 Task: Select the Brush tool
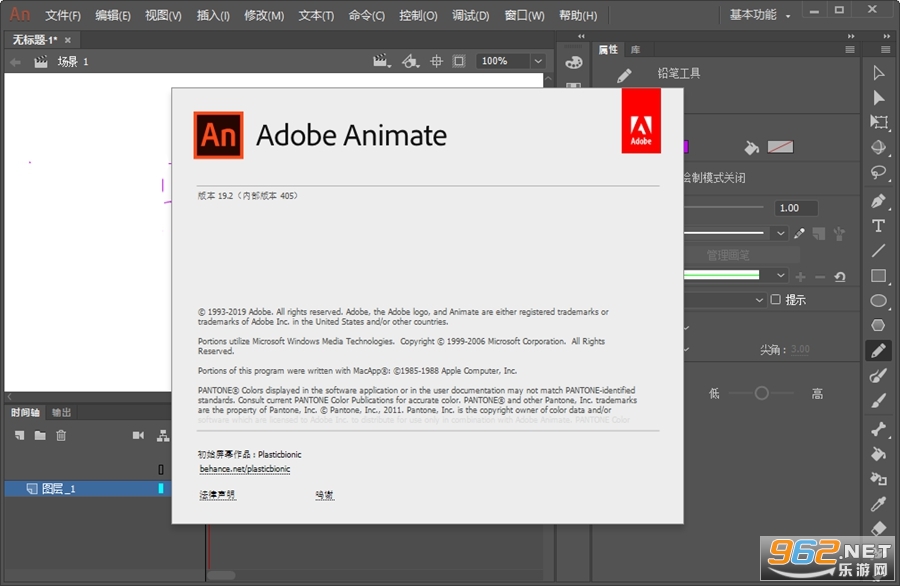pyautogui.click(x=878, y=400)
